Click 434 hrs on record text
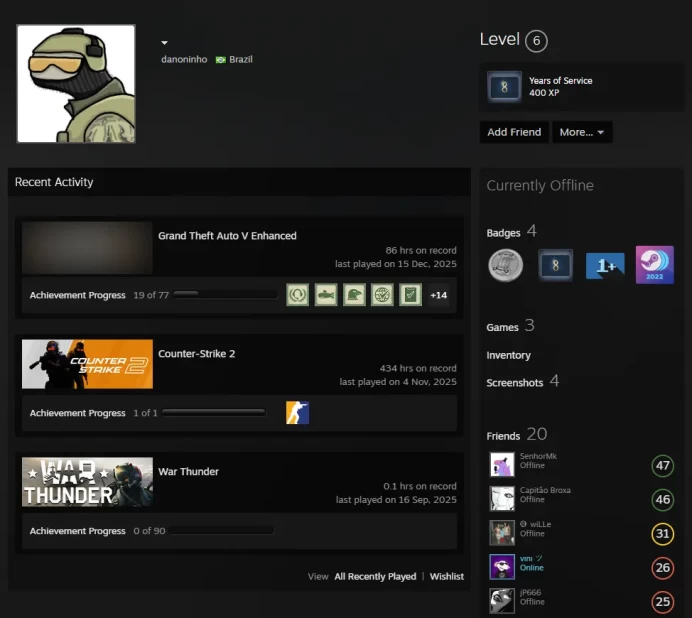692x618 pixels. coord(418,368)
